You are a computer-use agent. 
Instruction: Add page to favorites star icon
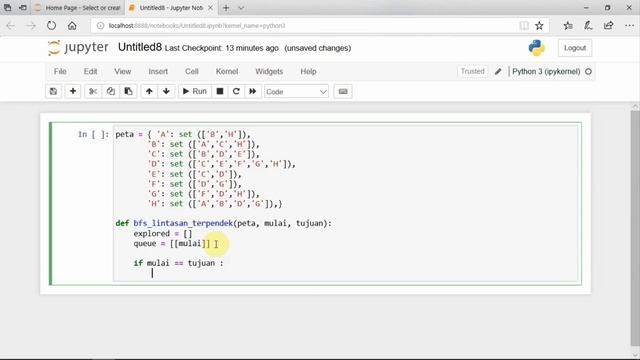point(539,26)
